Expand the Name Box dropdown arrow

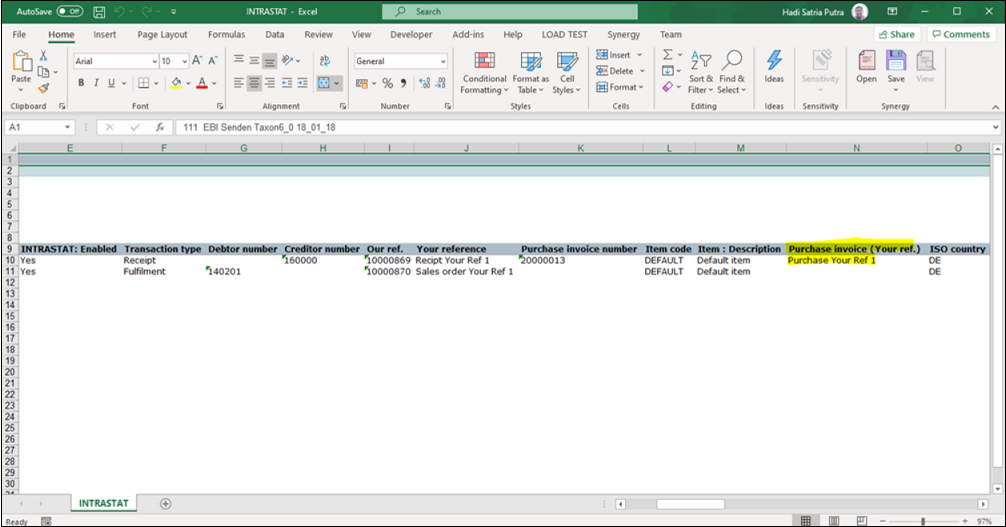(67, 127)
